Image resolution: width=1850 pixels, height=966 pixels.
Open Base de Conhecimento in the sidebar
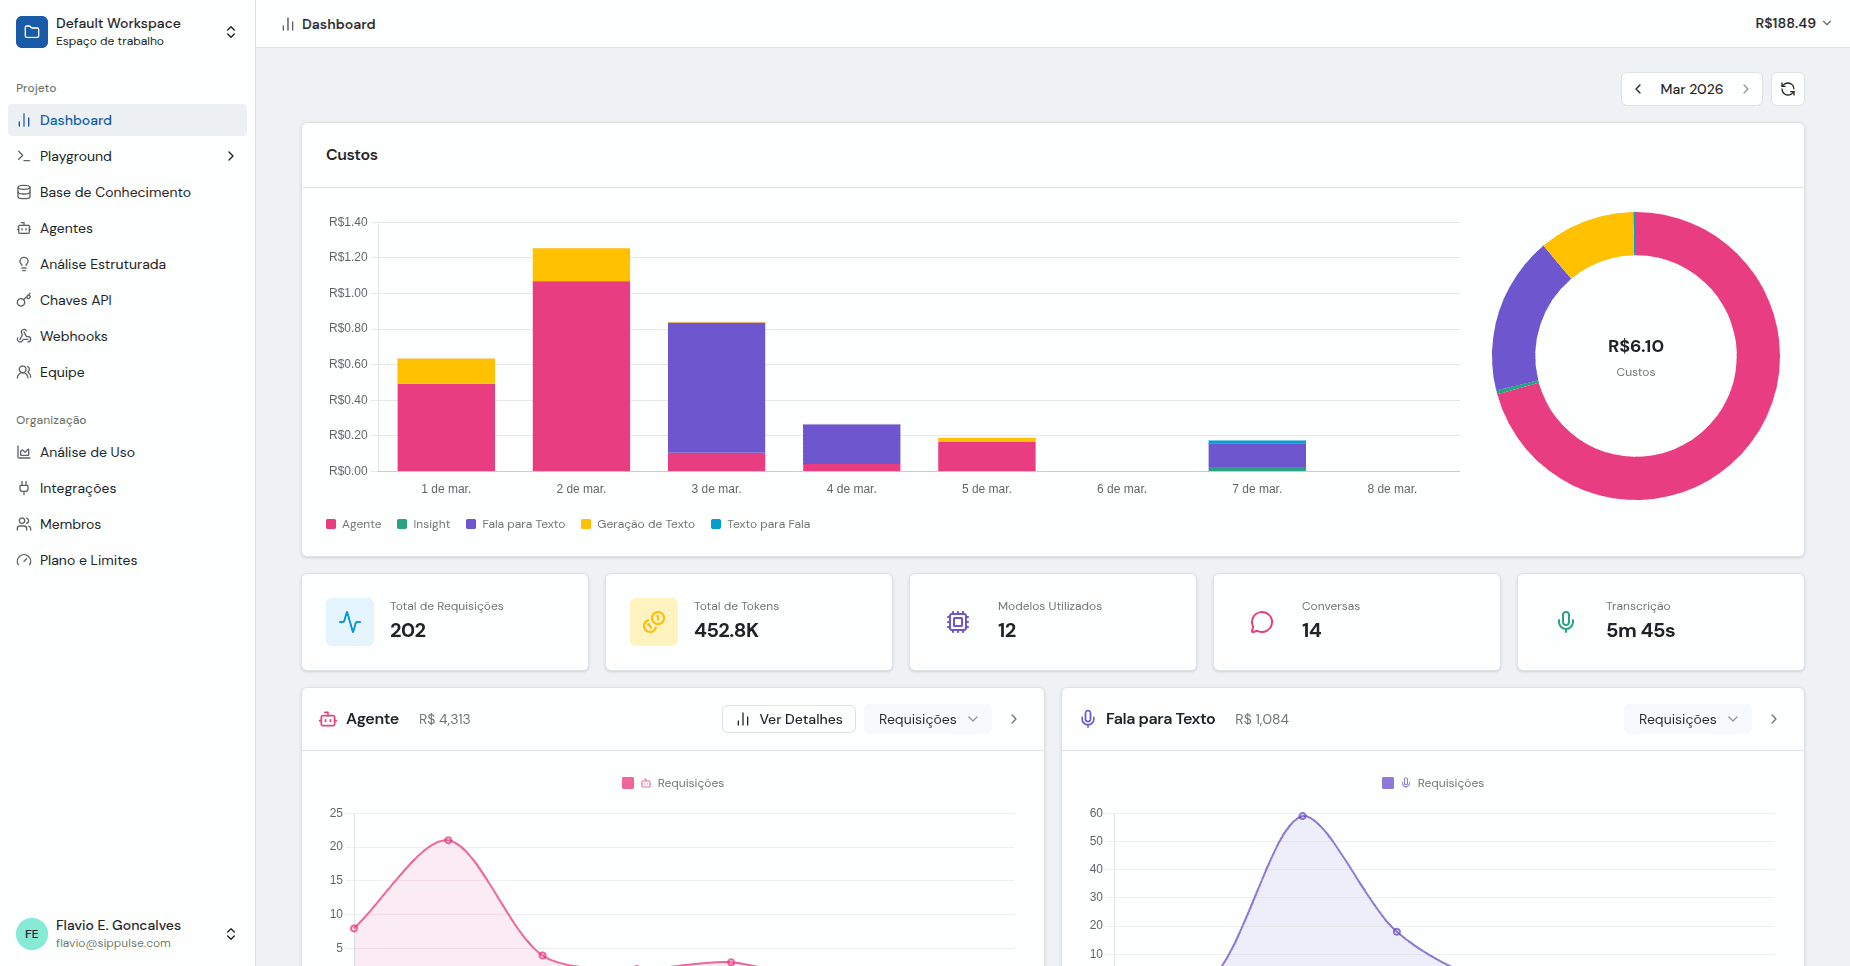pyautogui.click(x=115, y=192)
